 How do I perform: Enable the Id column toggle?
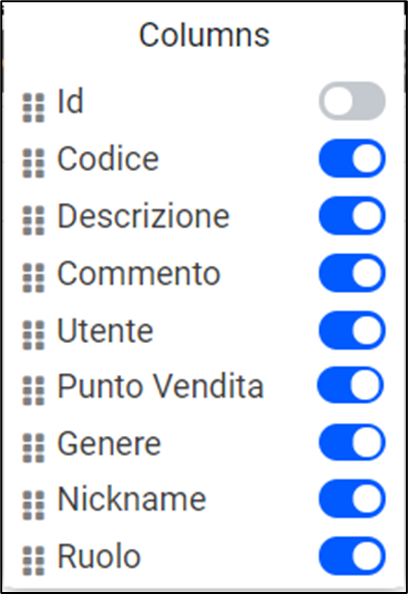click(x=352, y=101)
